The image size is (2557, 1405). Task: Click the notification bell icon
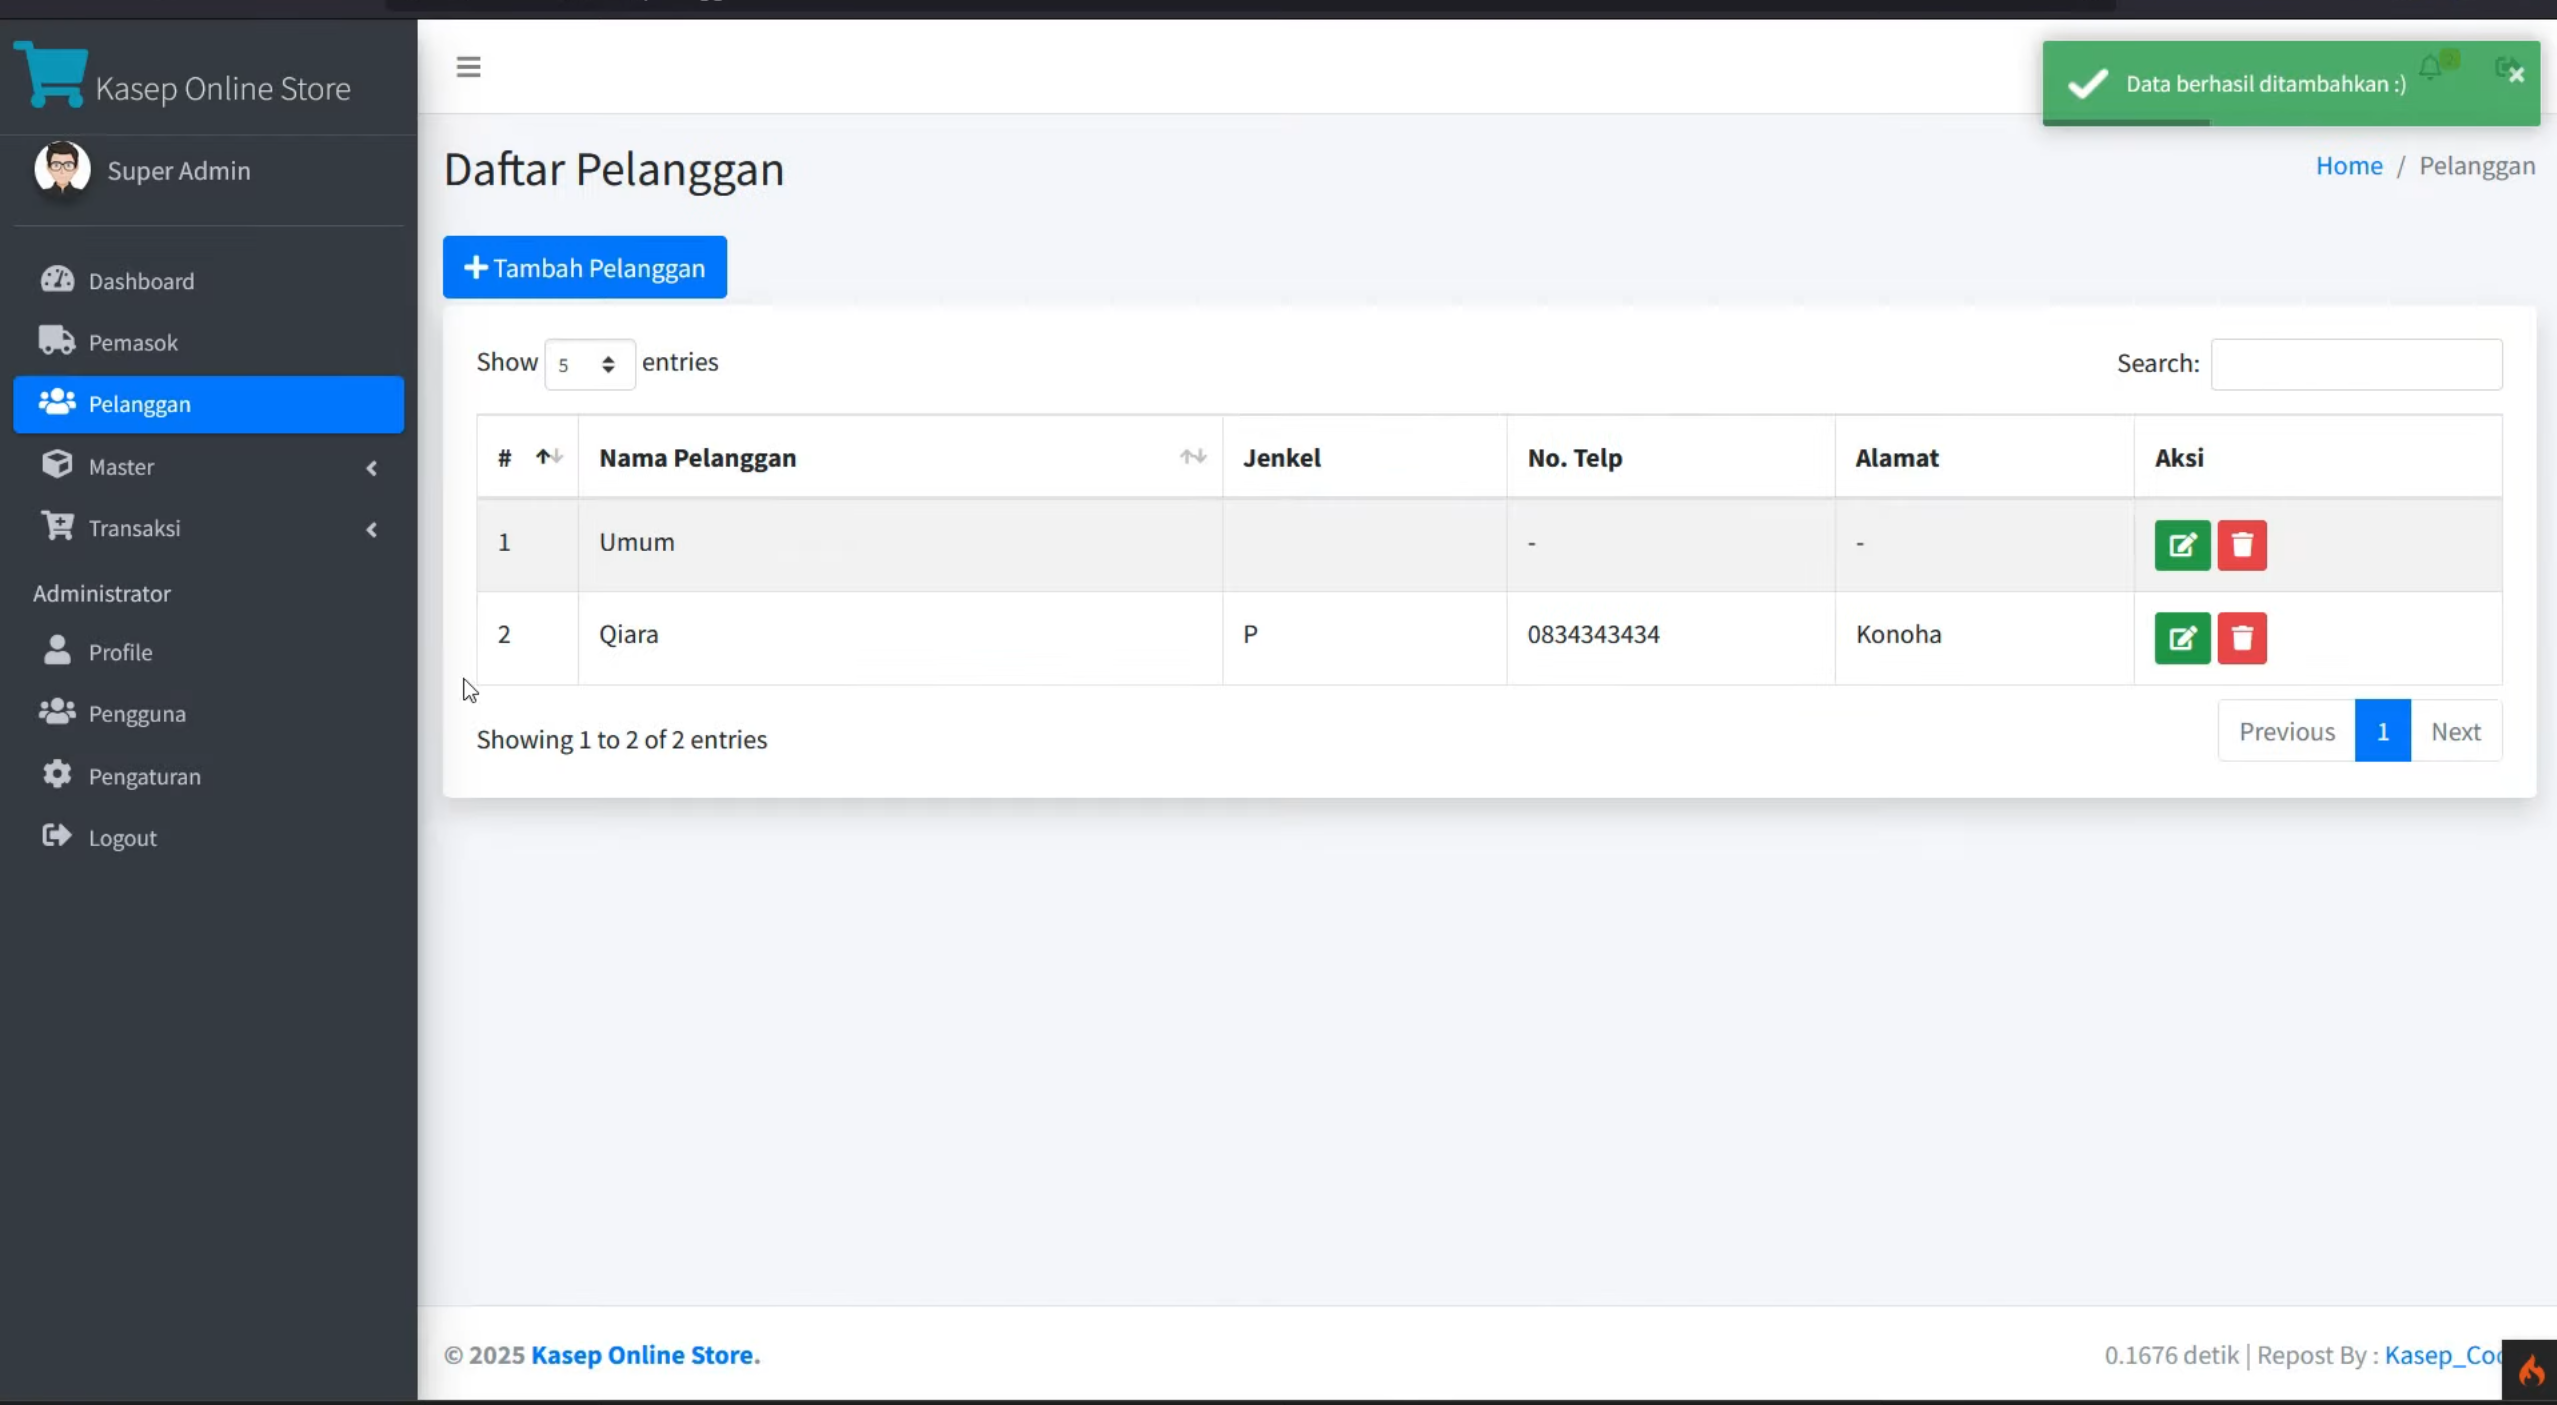click(x=2429, y=67)
